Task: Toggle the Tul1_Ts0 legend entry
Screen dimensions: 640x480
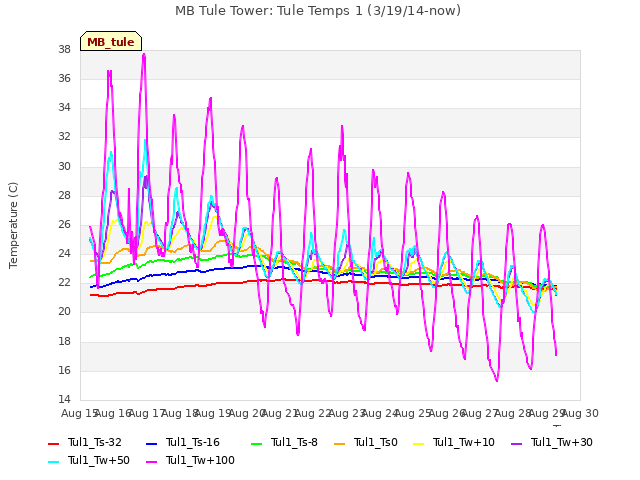Action: click(366, 442)
